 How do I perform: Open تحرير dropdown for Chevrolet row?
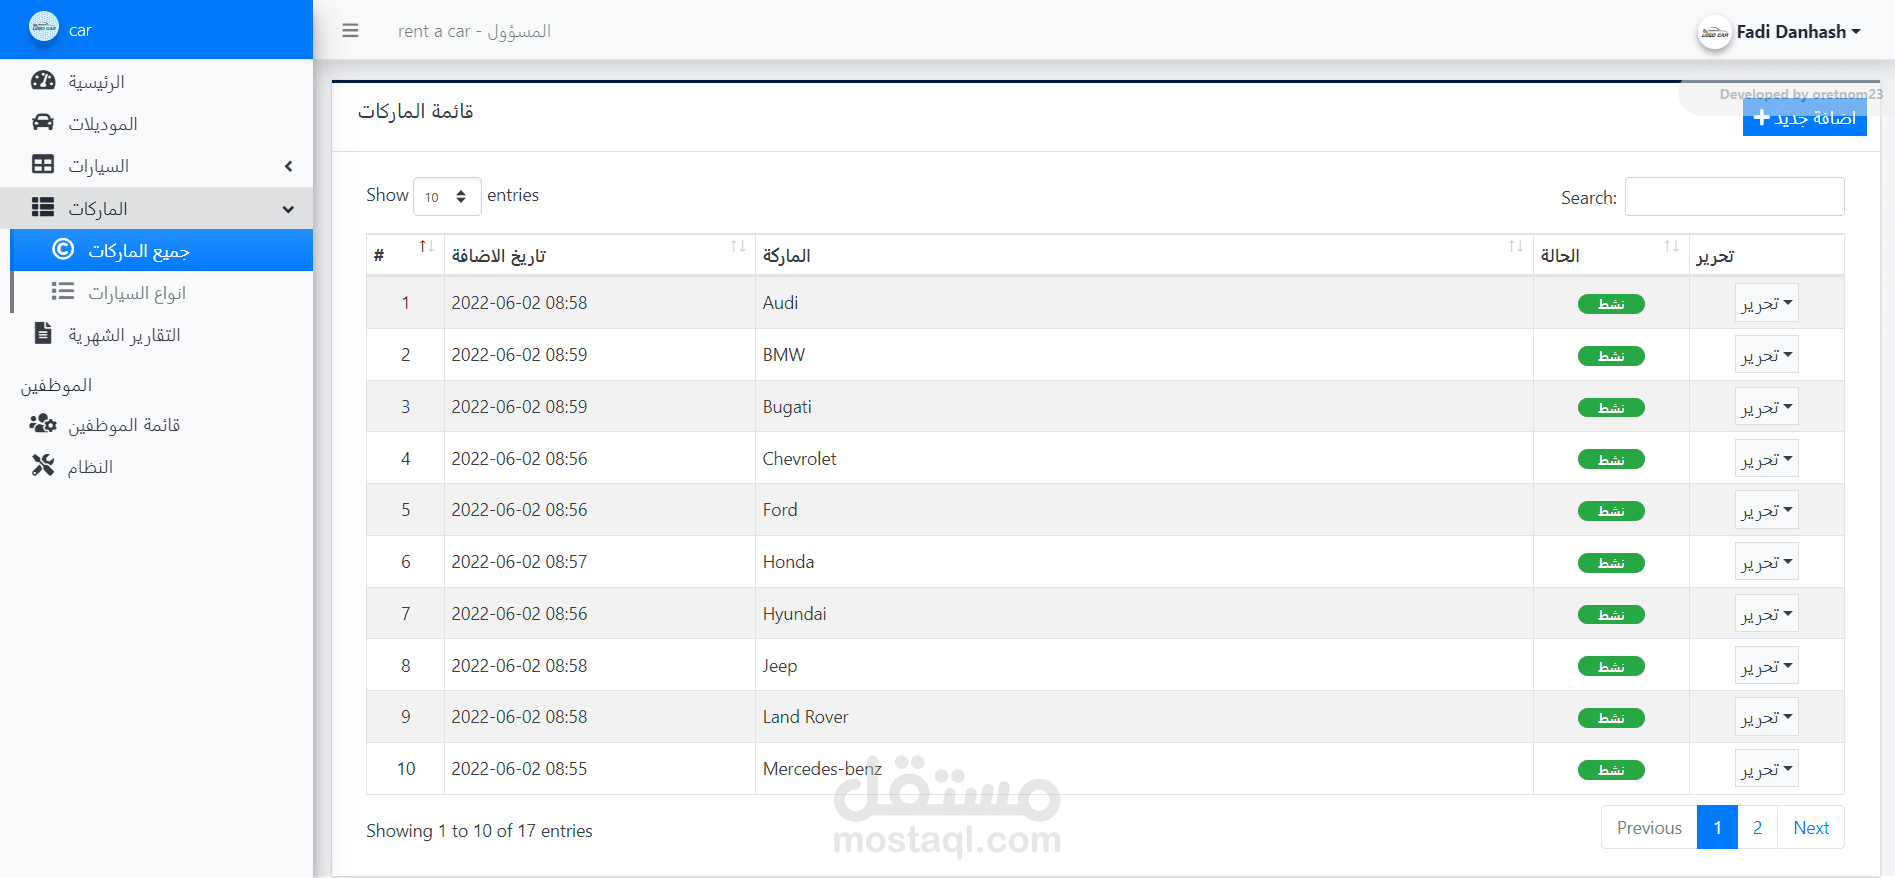pyautogui.click(x=1766, y=459)
